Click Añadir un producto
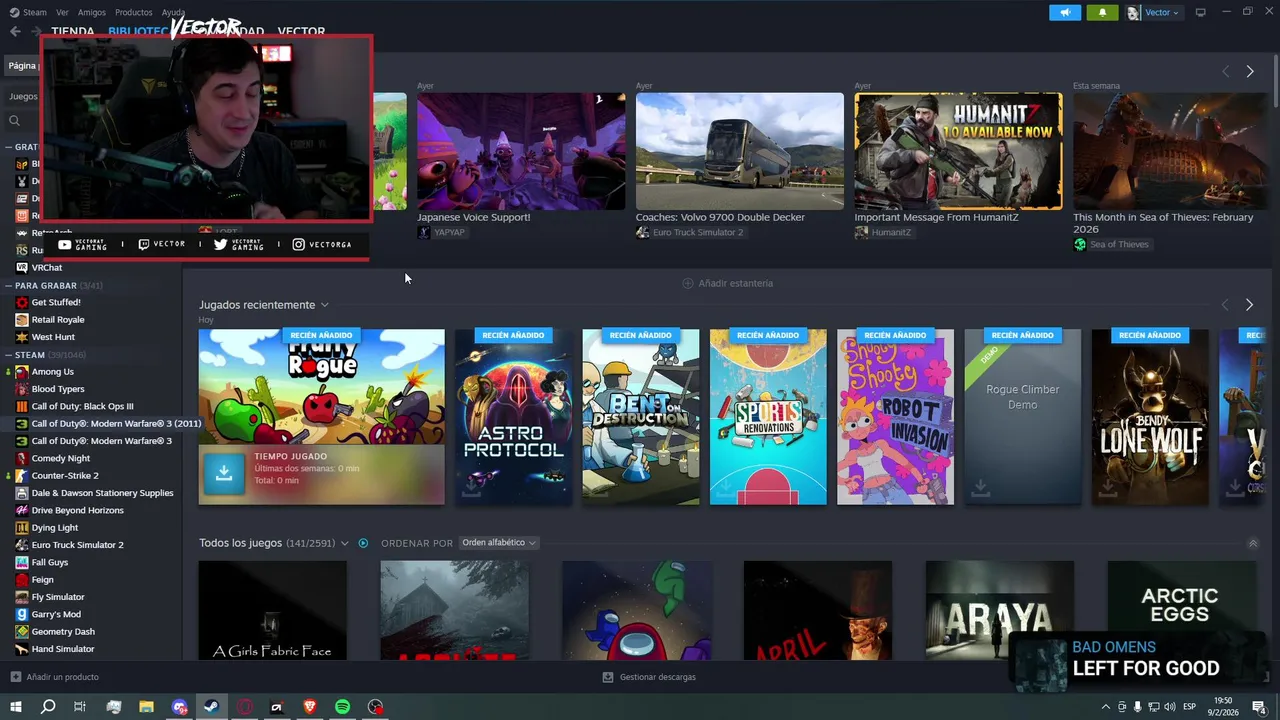The image size is (1280, 720). pyautogui.click(x=55, y=677)
